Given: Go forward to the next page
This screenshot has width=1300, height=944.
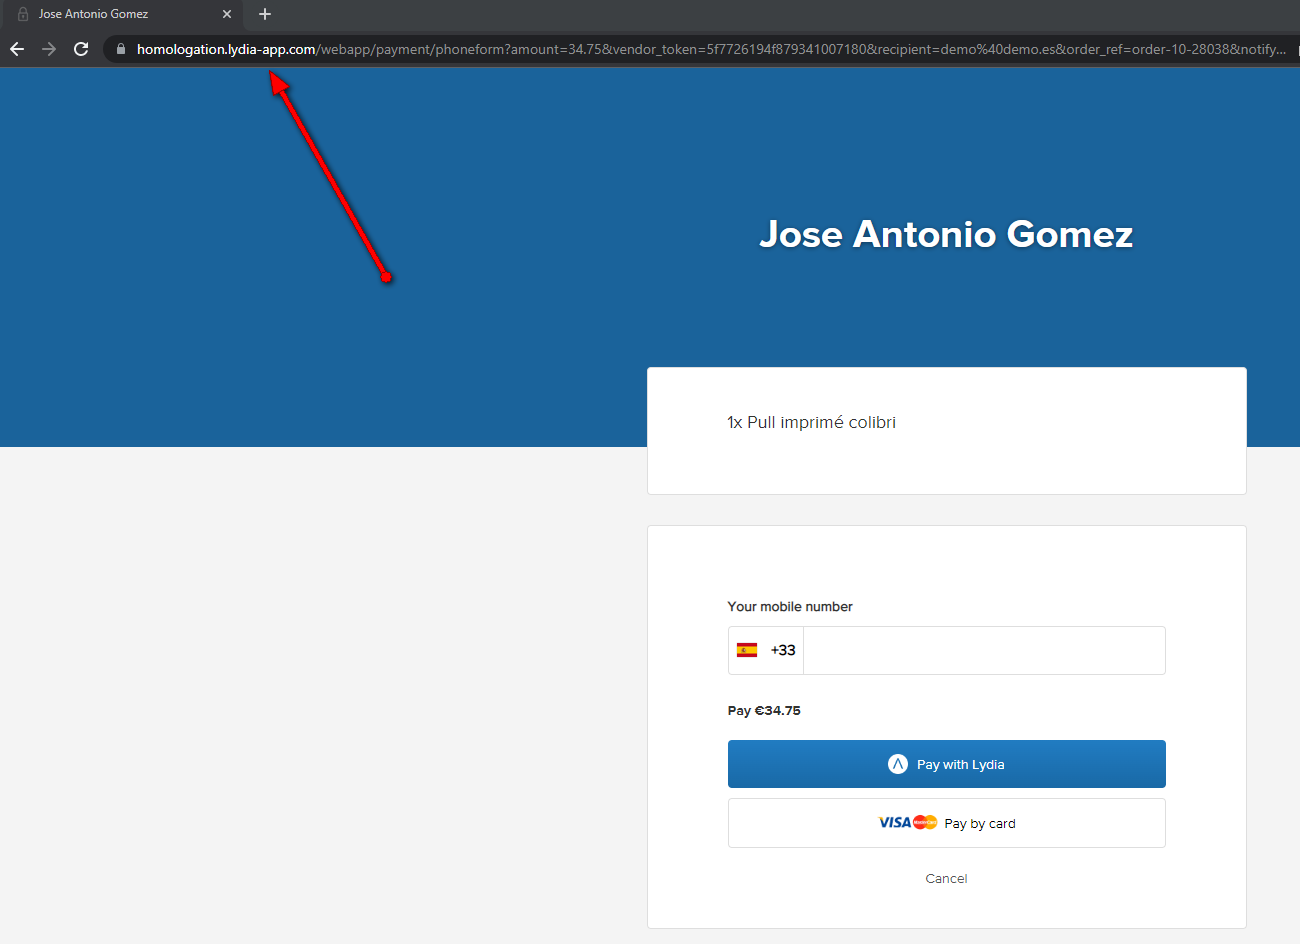Looking at the screenshot, I should (x=49, y=49).
